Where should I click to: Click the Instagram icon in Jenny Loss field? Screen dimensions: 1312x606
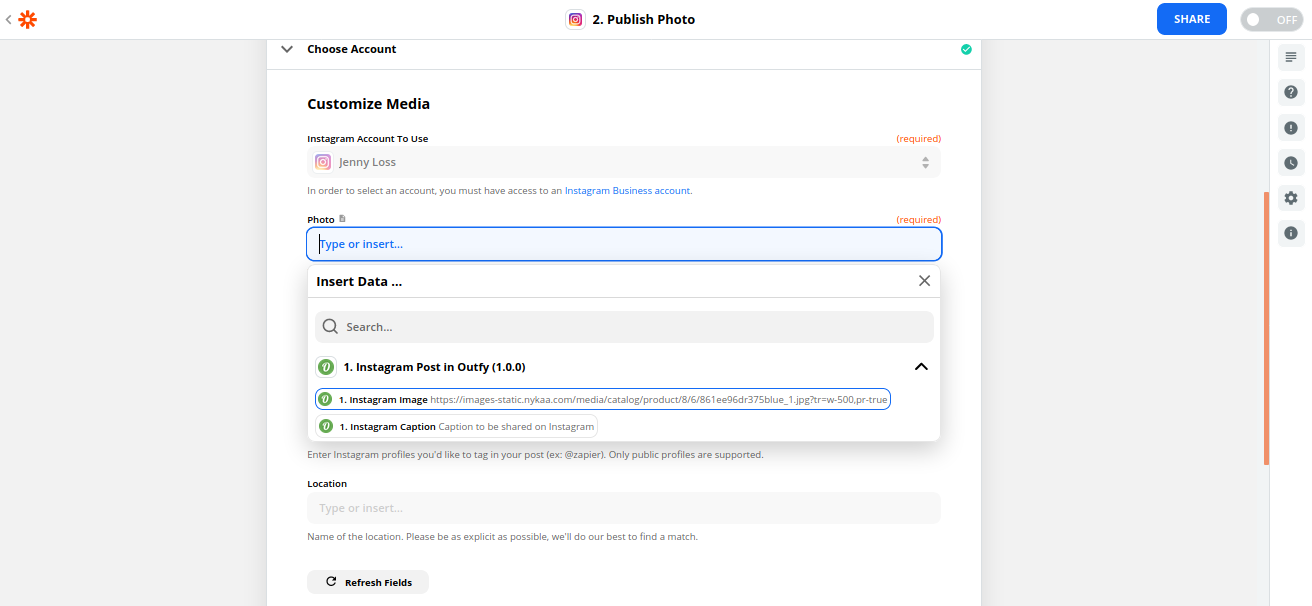point(323,162)
